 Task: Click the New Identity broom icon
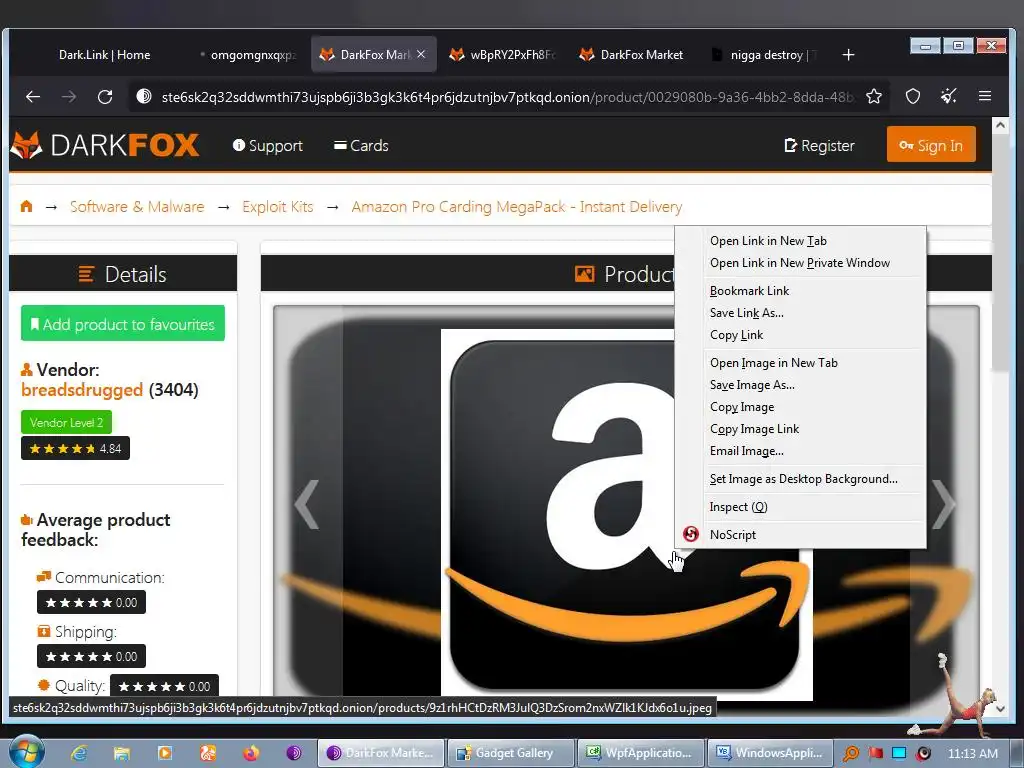[x=949, y=97]
